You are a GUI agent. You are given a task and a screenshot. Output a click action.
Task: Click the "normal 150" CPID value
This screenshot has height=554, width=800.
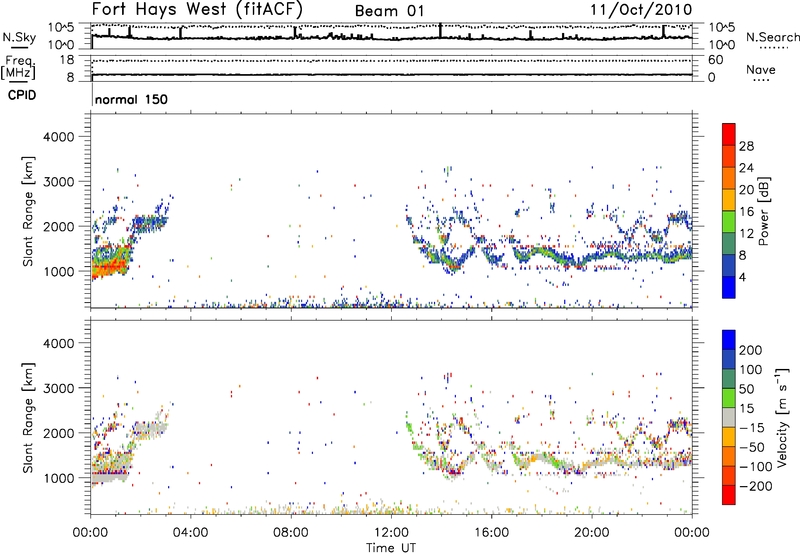click(x=131, y=99)
